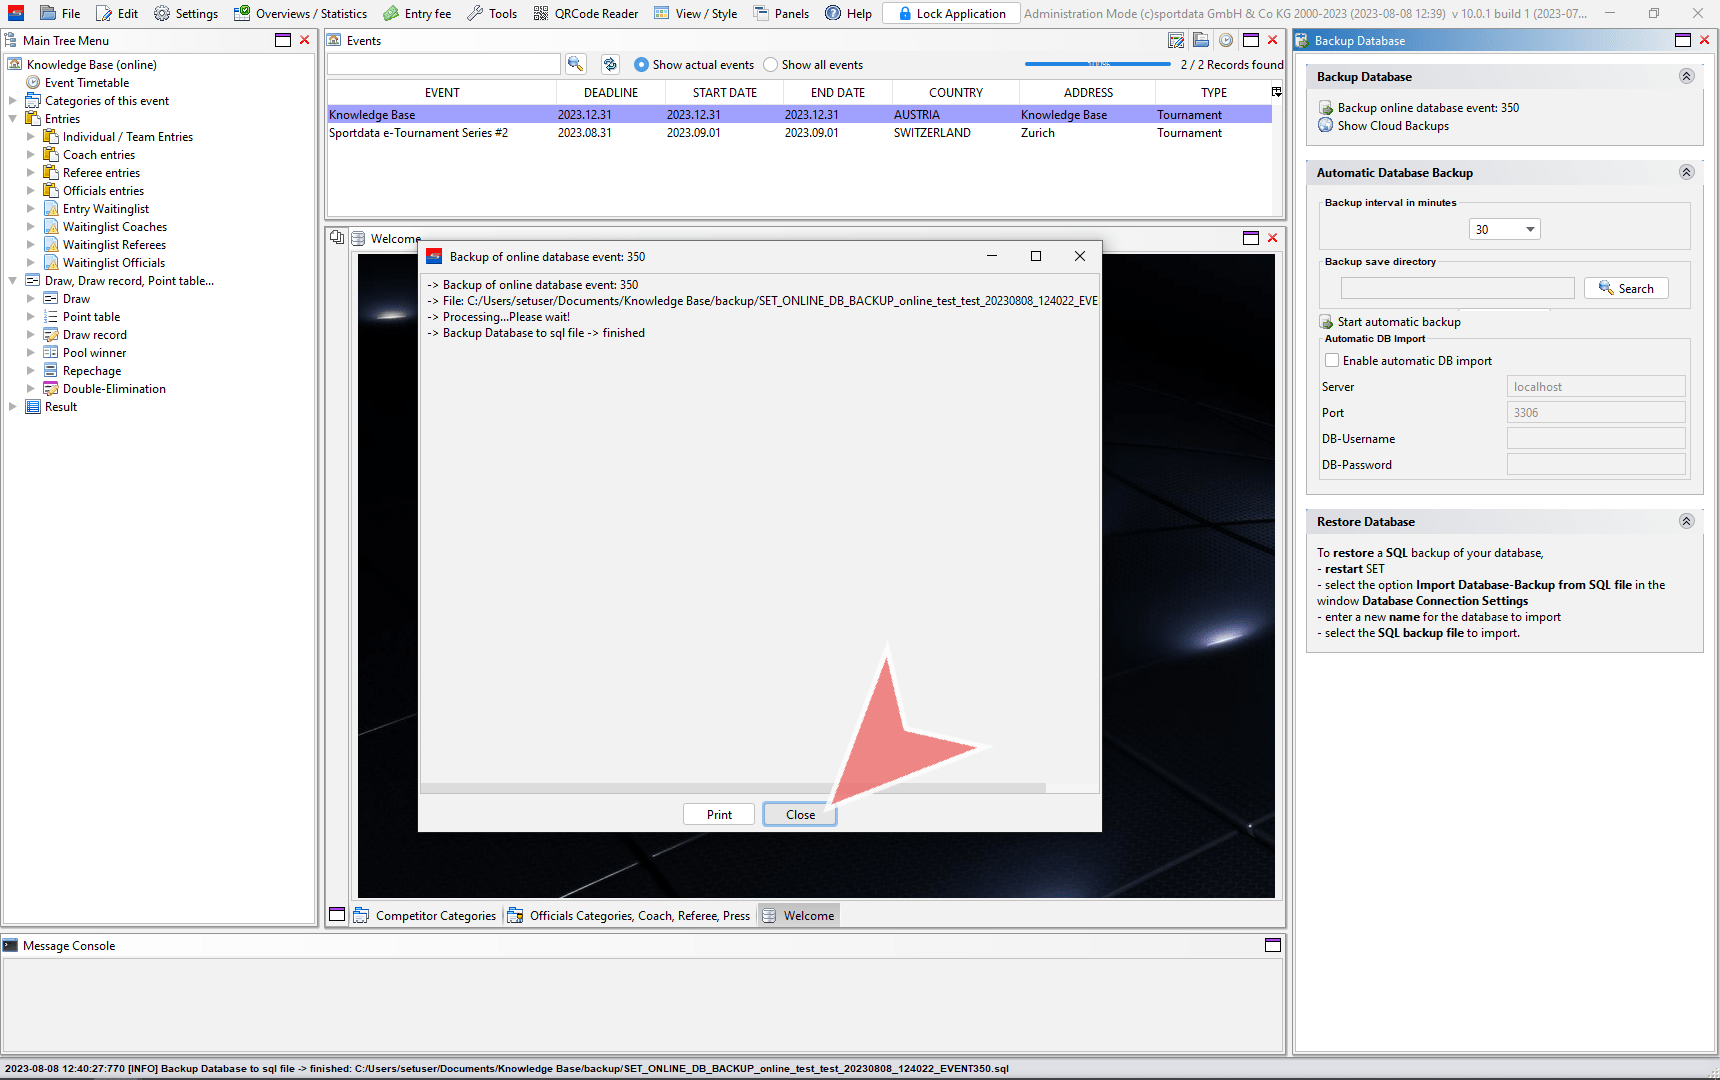
Task: Click Backup online database event: 350
Action: (1427, 108)
